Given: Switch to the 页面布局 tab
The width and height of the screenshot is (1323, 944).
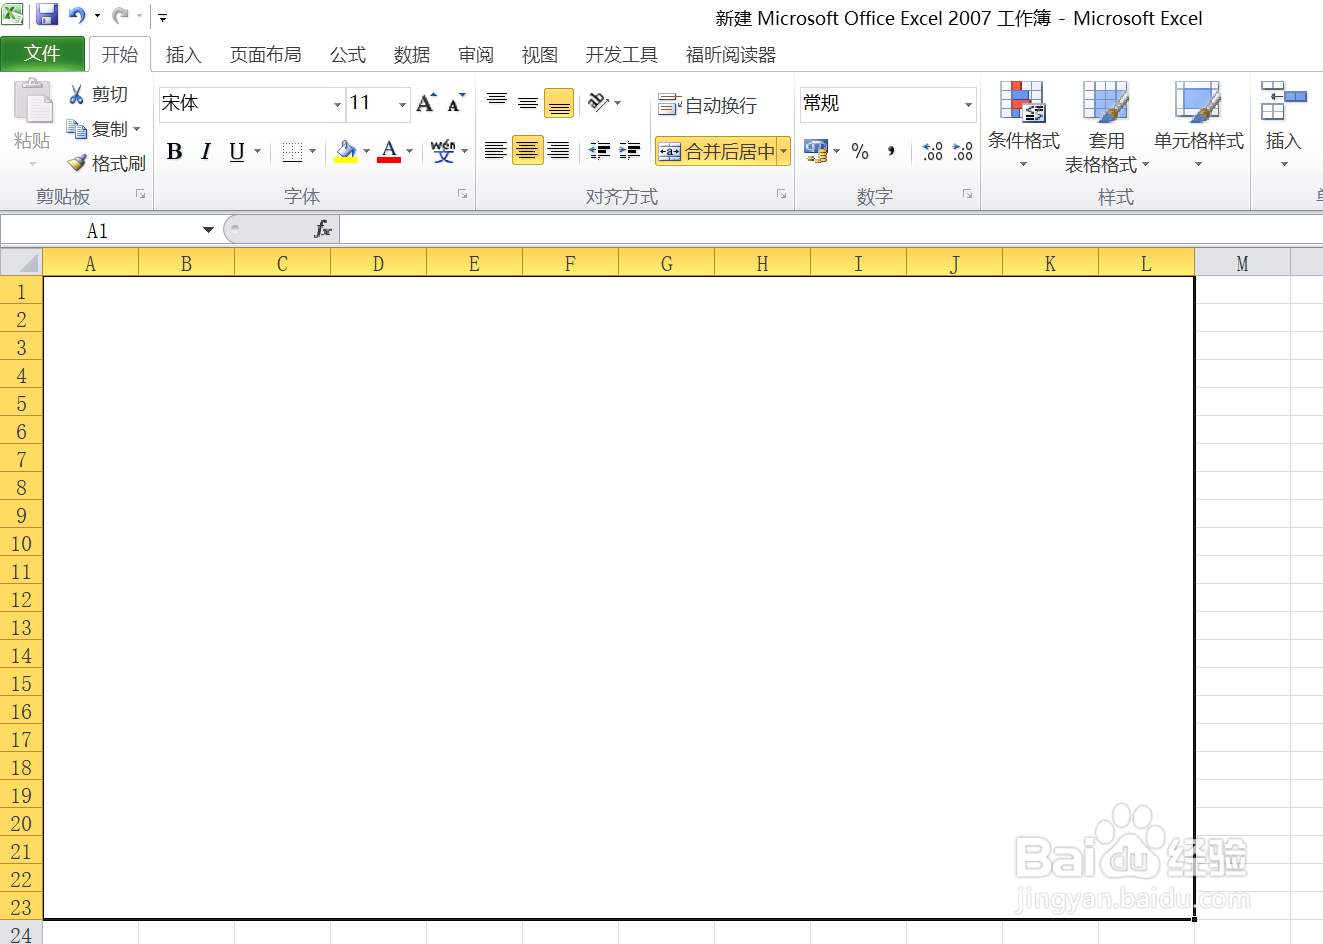Looking at the screenshot, I should 266,55.
